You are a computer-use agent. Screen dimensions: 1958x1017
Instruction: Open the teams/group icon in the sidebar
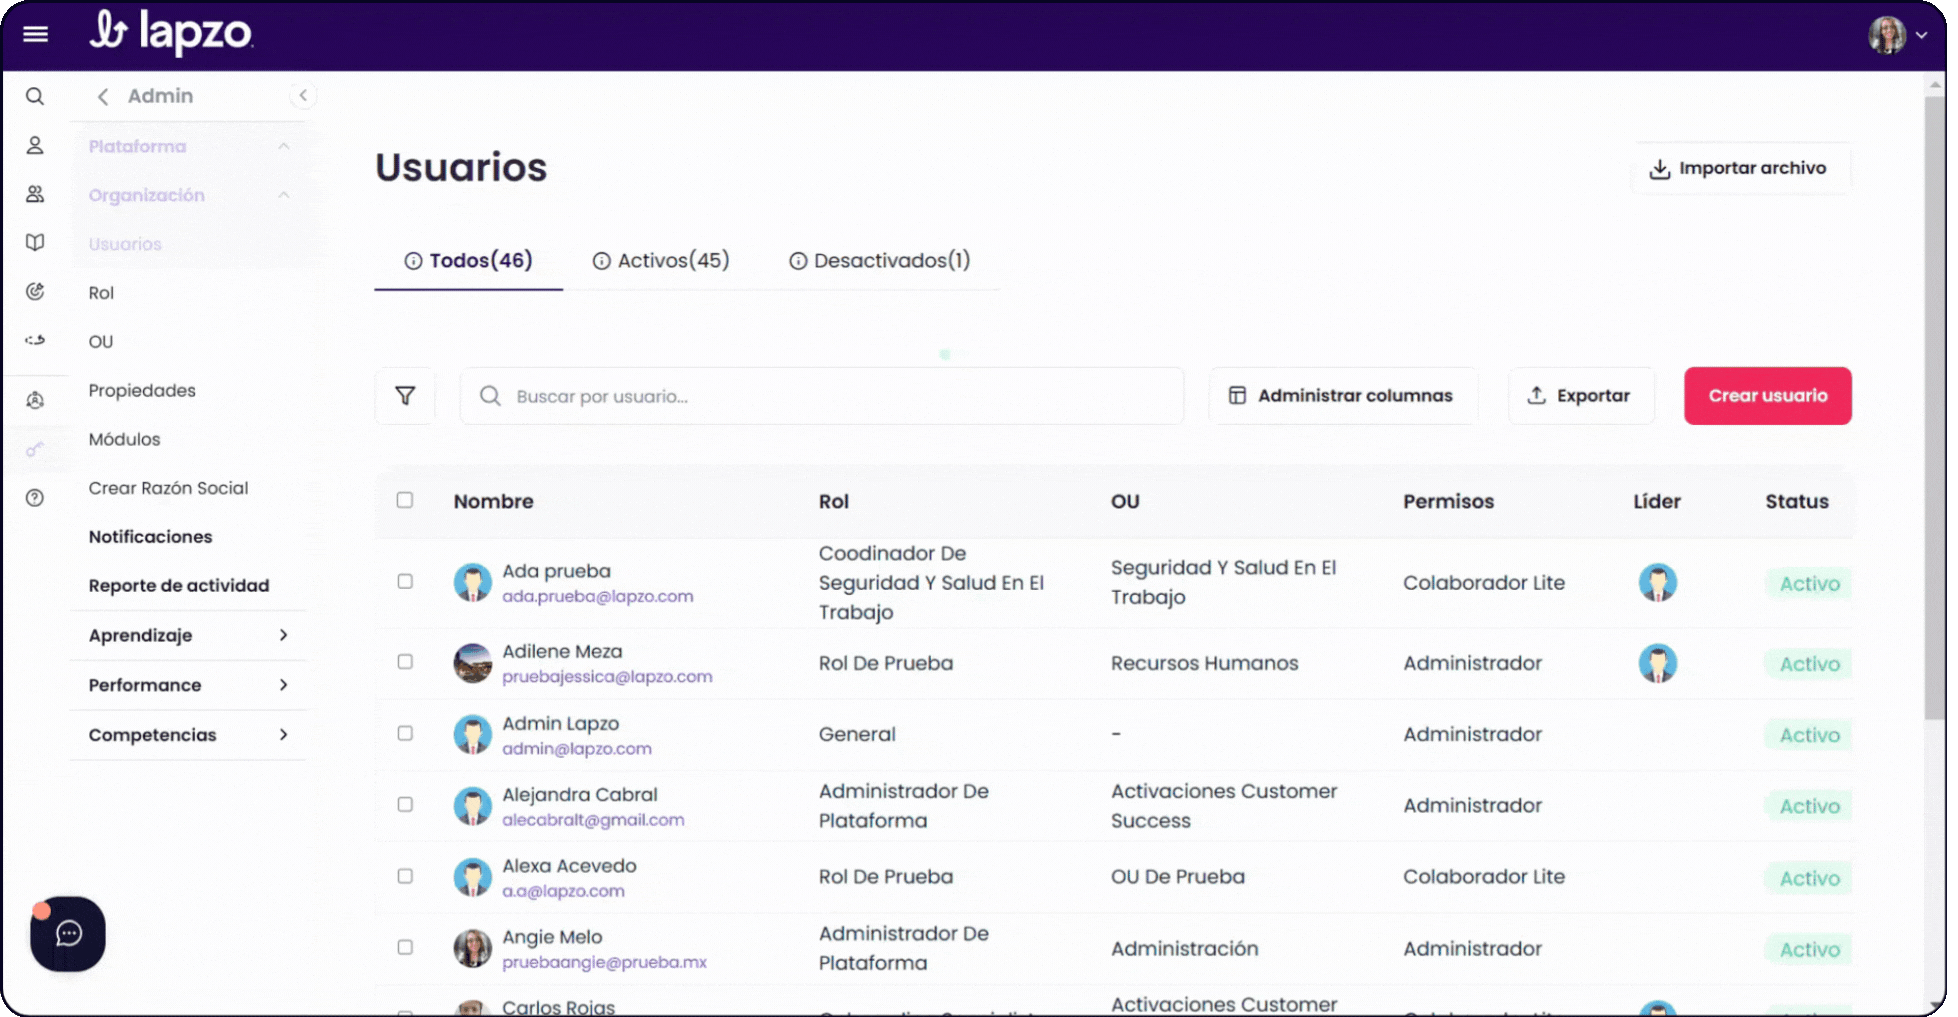[x=35, y=193]
